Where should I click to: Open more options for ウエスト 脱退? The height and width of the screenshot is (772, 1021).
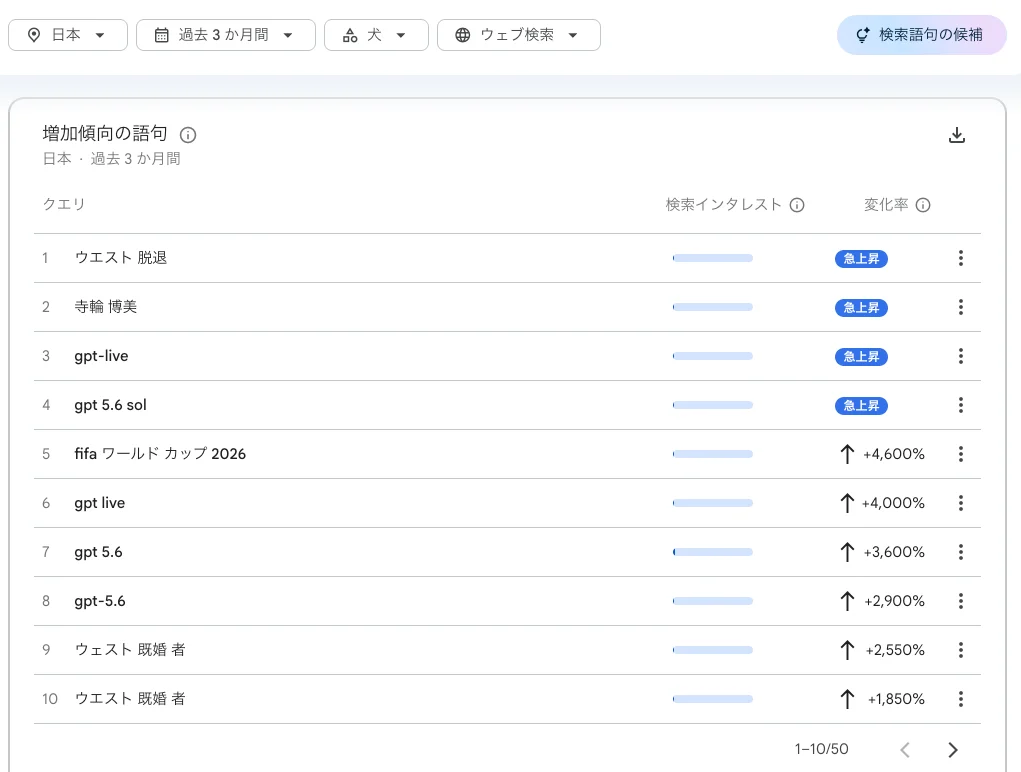[960, 258]
